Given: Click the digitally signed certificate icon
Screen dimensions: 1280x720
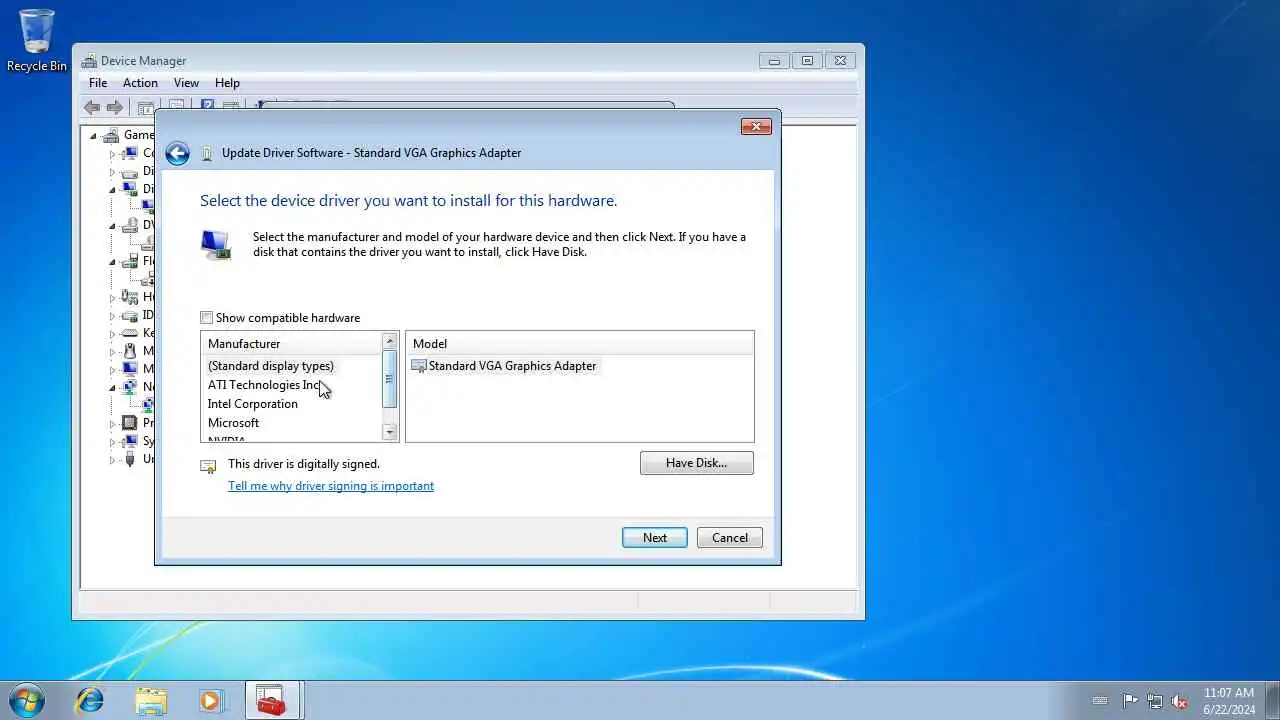Looking at the screenshot, I should (208, 466).
